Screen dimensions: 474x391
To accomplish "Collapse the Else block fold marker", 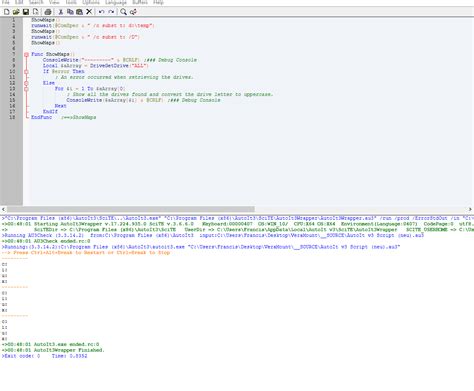I will click(26, 83).
